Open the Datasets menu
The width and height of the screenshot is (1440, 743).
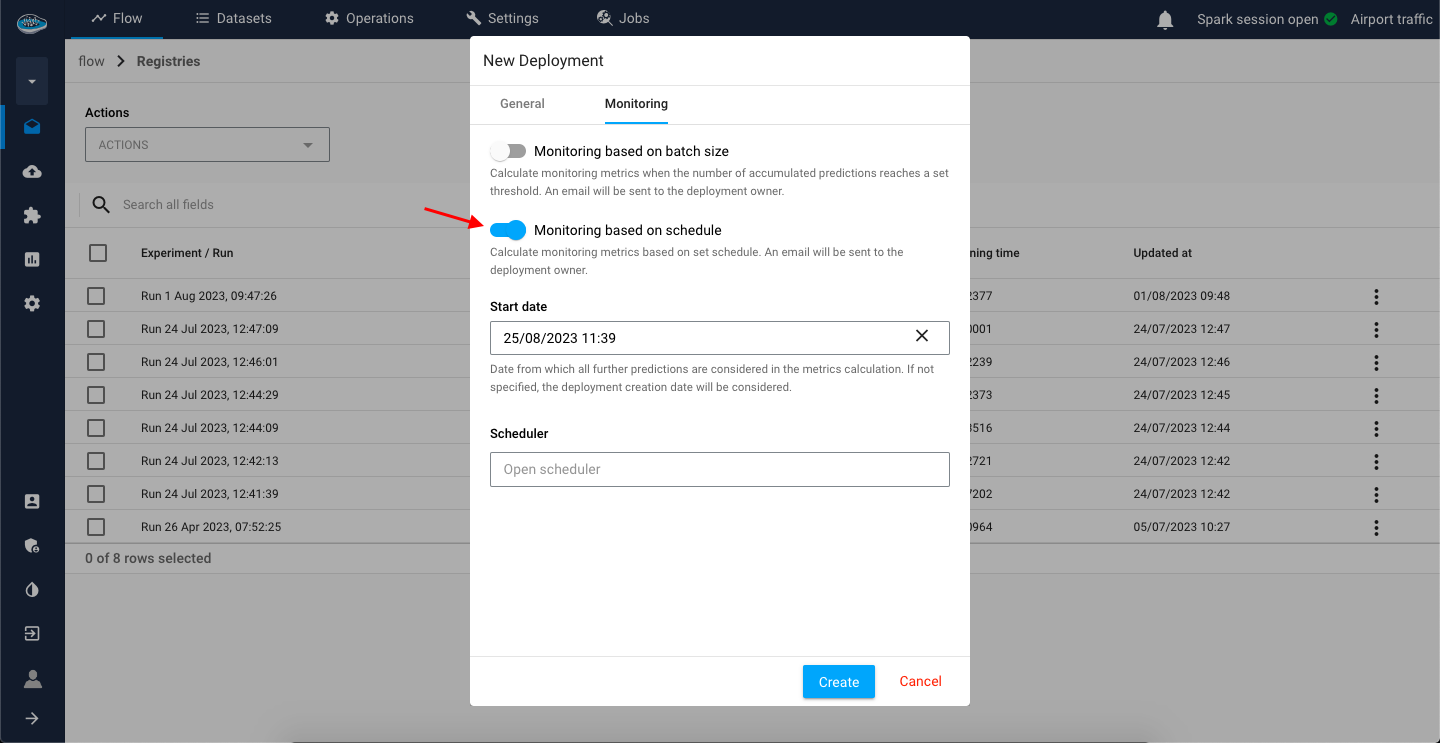click(233, 19)
